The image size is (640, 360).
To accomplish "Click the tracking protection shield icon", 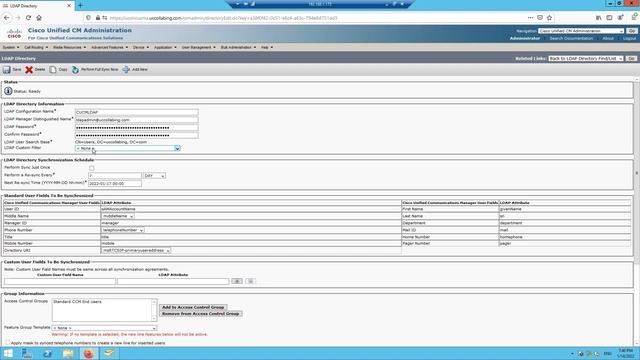I will [88, 18].
